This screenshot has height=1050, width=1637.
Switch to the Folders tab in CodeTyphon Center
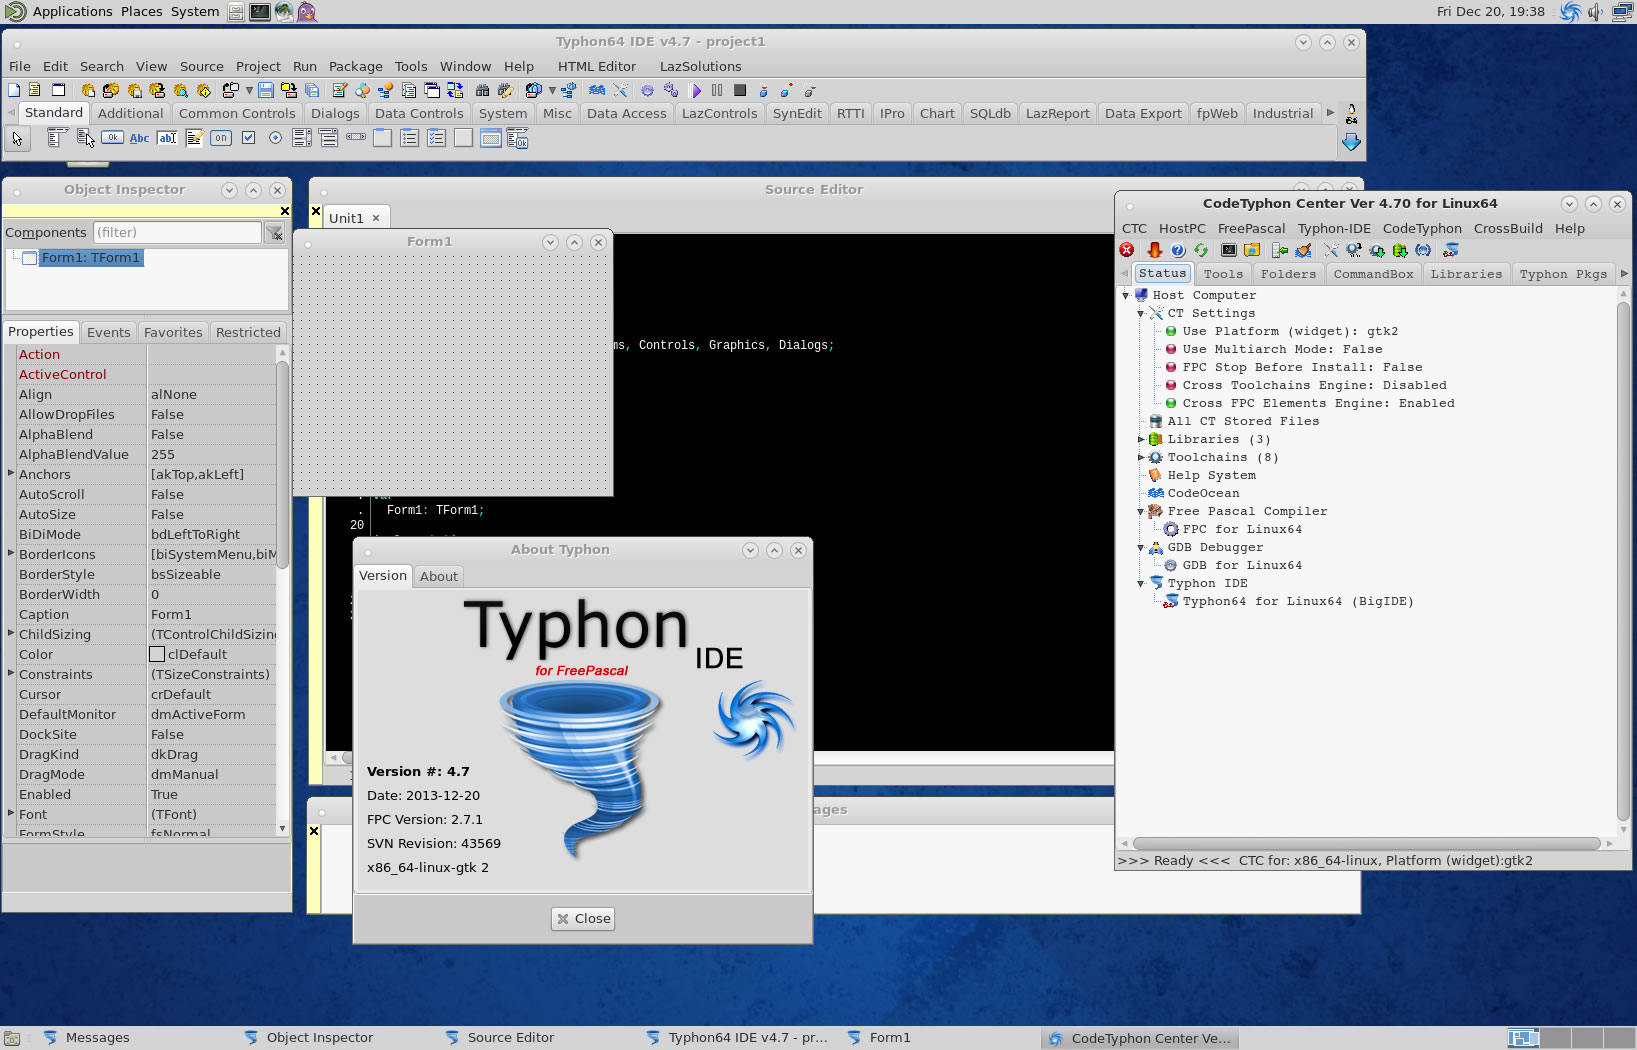click(x=1288, y=274)
